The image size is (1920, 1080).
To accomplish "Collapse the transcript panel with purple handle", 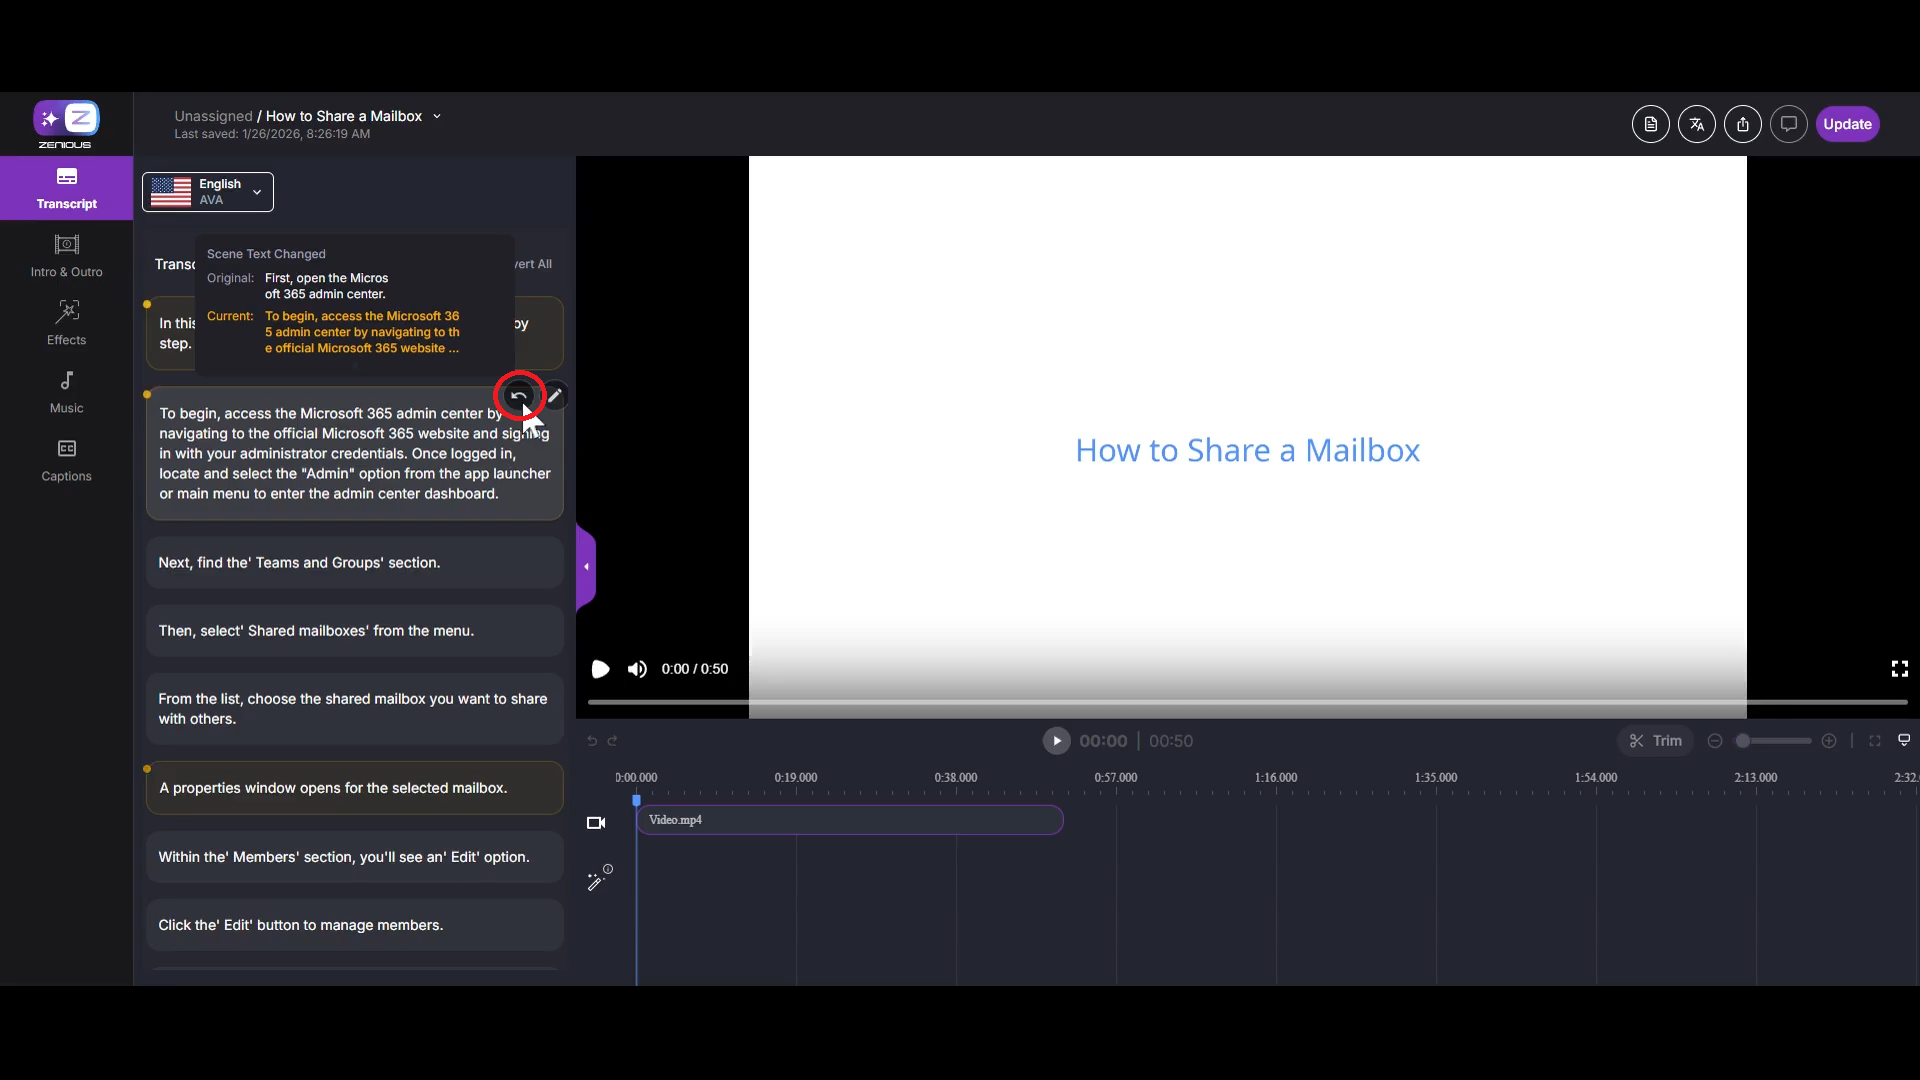I will coord(586,567).
